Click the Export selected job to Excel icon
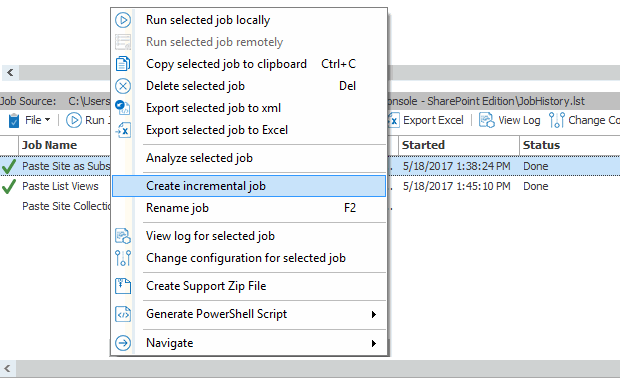 [x=123, y=130]
